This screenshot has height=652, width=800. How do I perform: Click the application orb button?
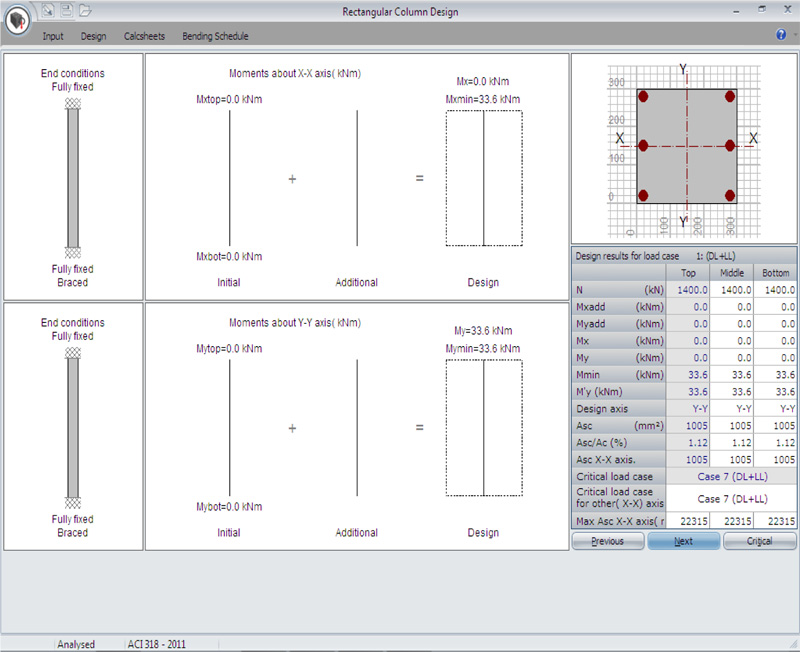(18, 20)
